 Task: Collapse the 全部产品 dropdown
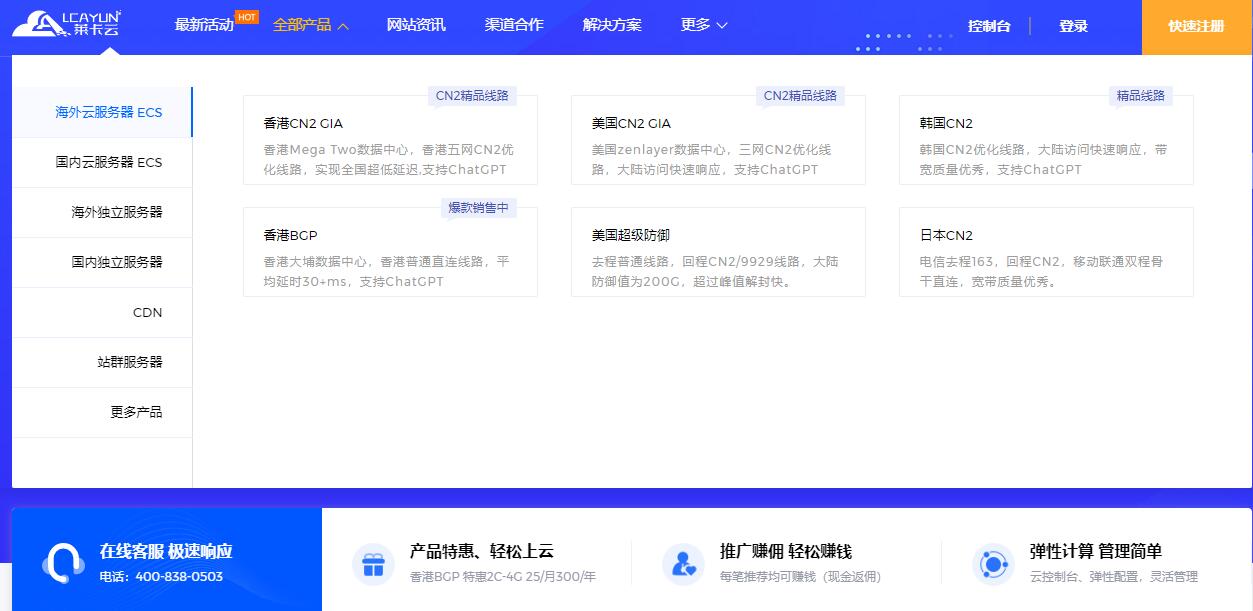[311, 25]
